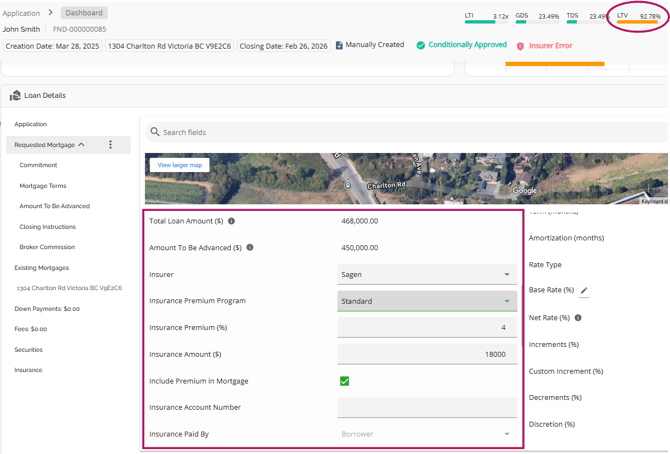Click the pencil edit icon for Base Rate

coord(585,291)
